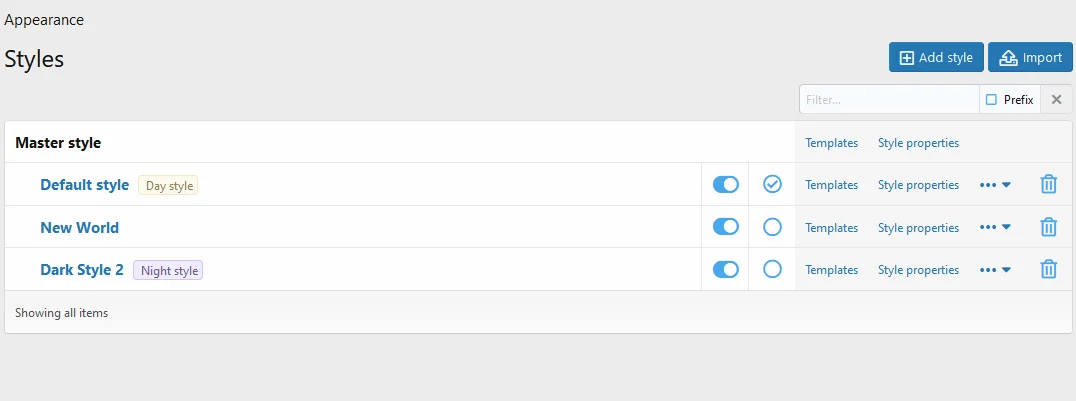Open Dark Style 2 more options dropdown
The height and width of the screenshot is (401, 1076).
point(995,270)
